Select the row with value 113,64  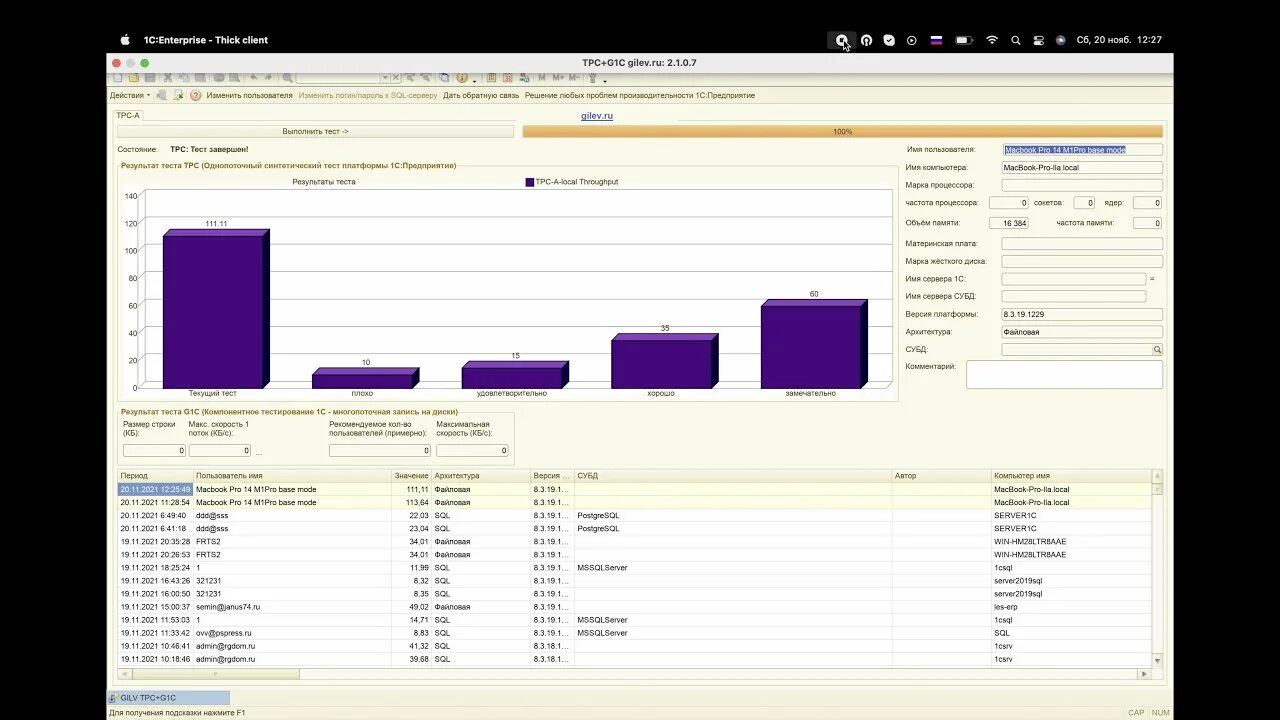635,502
